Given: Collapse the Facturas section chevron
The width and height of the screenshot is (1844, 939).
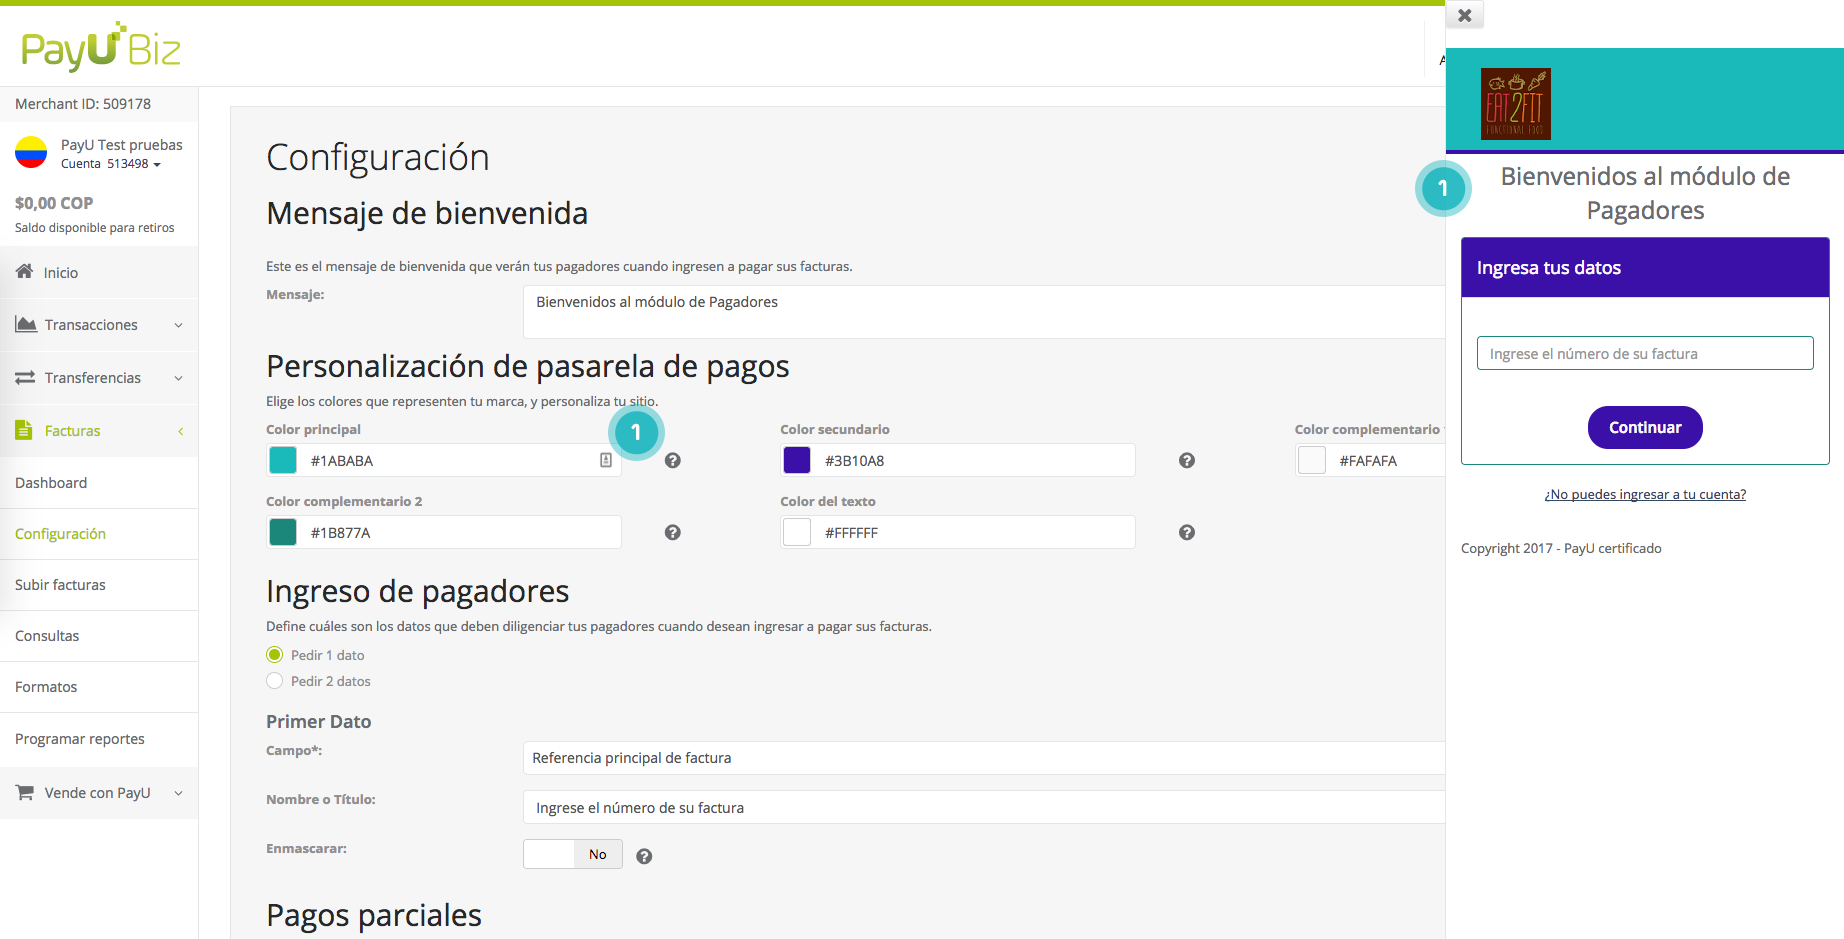Looking at the screenshot, I should click(x=180, y=430).
